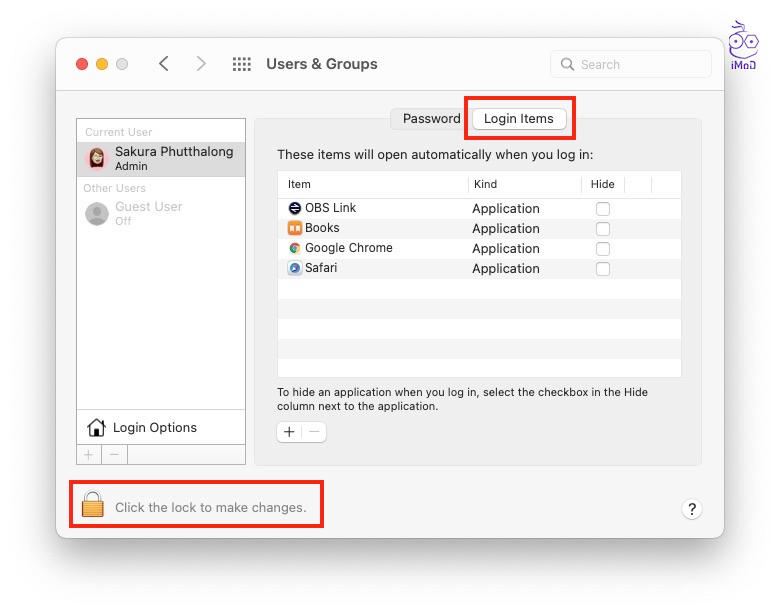
Task: Enable the Hide checkbox for OBS Link
Action: click(x=603, y=209)
